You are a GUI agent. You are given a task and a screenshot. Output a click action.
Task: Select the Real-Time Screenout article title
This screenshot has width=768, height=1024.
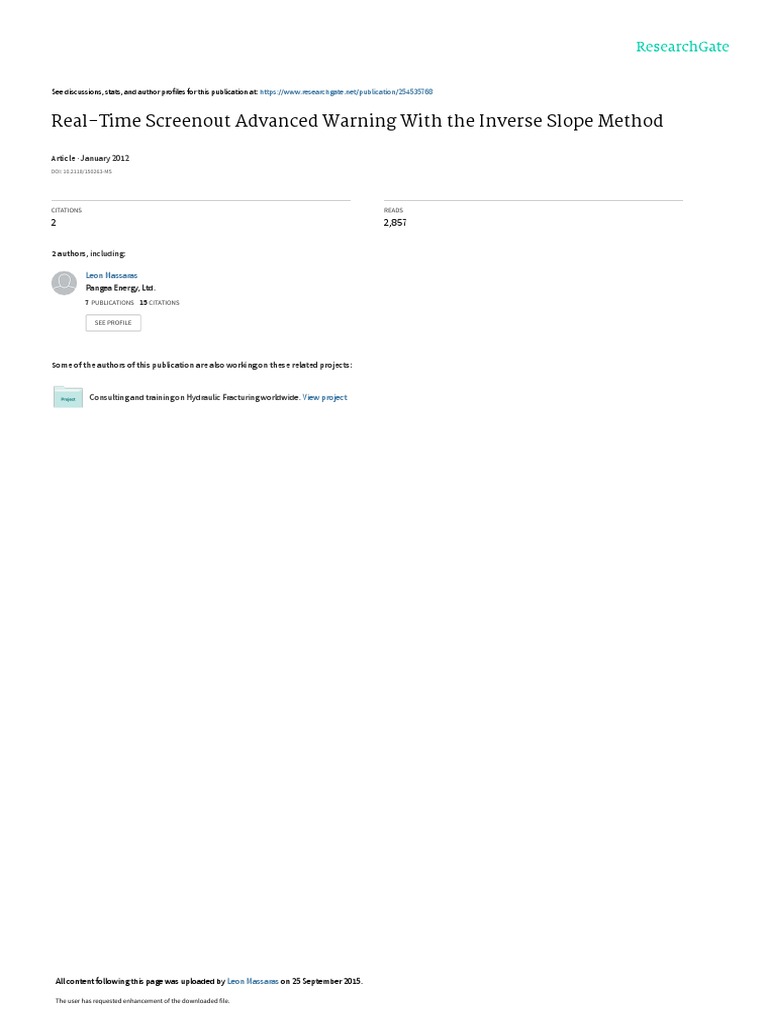357,121
